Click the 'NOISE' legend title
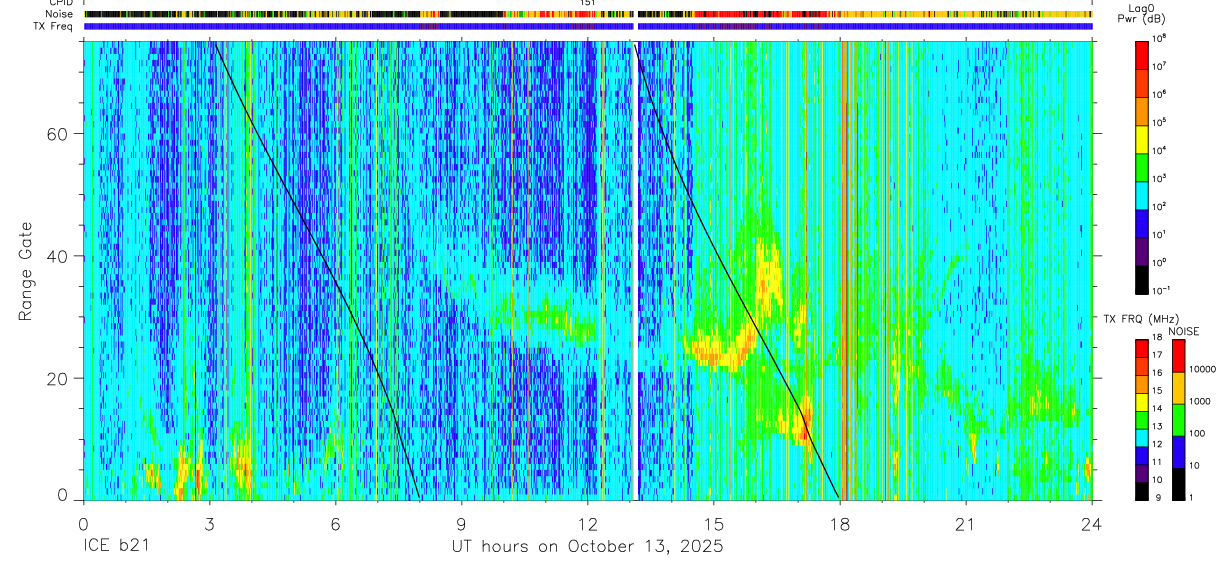This screenshot has height=567, width=1228. point(1184,331)
